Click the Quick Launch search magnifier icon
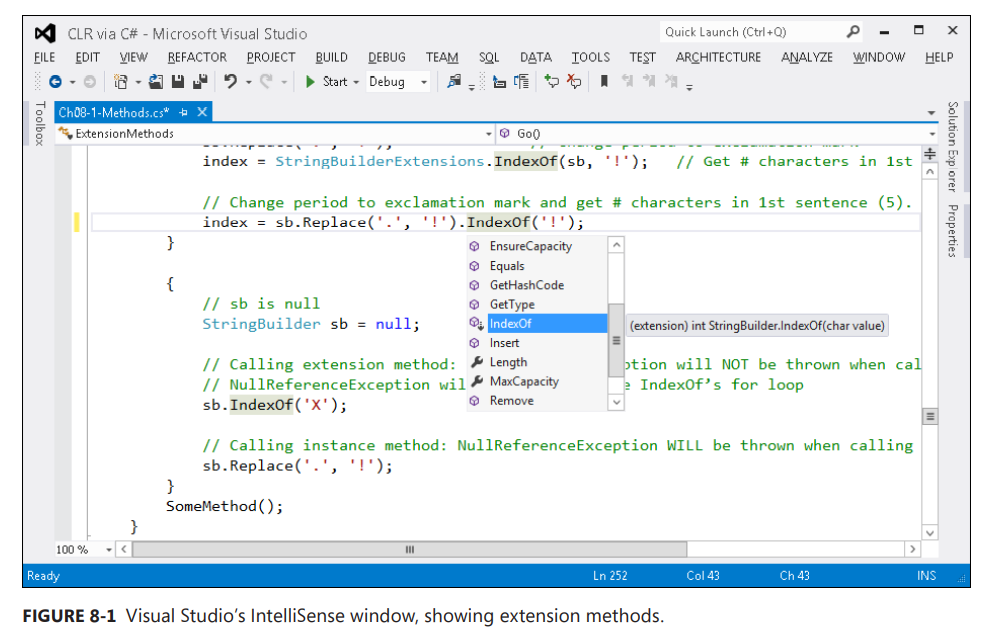The height and width of the screenshot is (637, 994). [853, 32]
